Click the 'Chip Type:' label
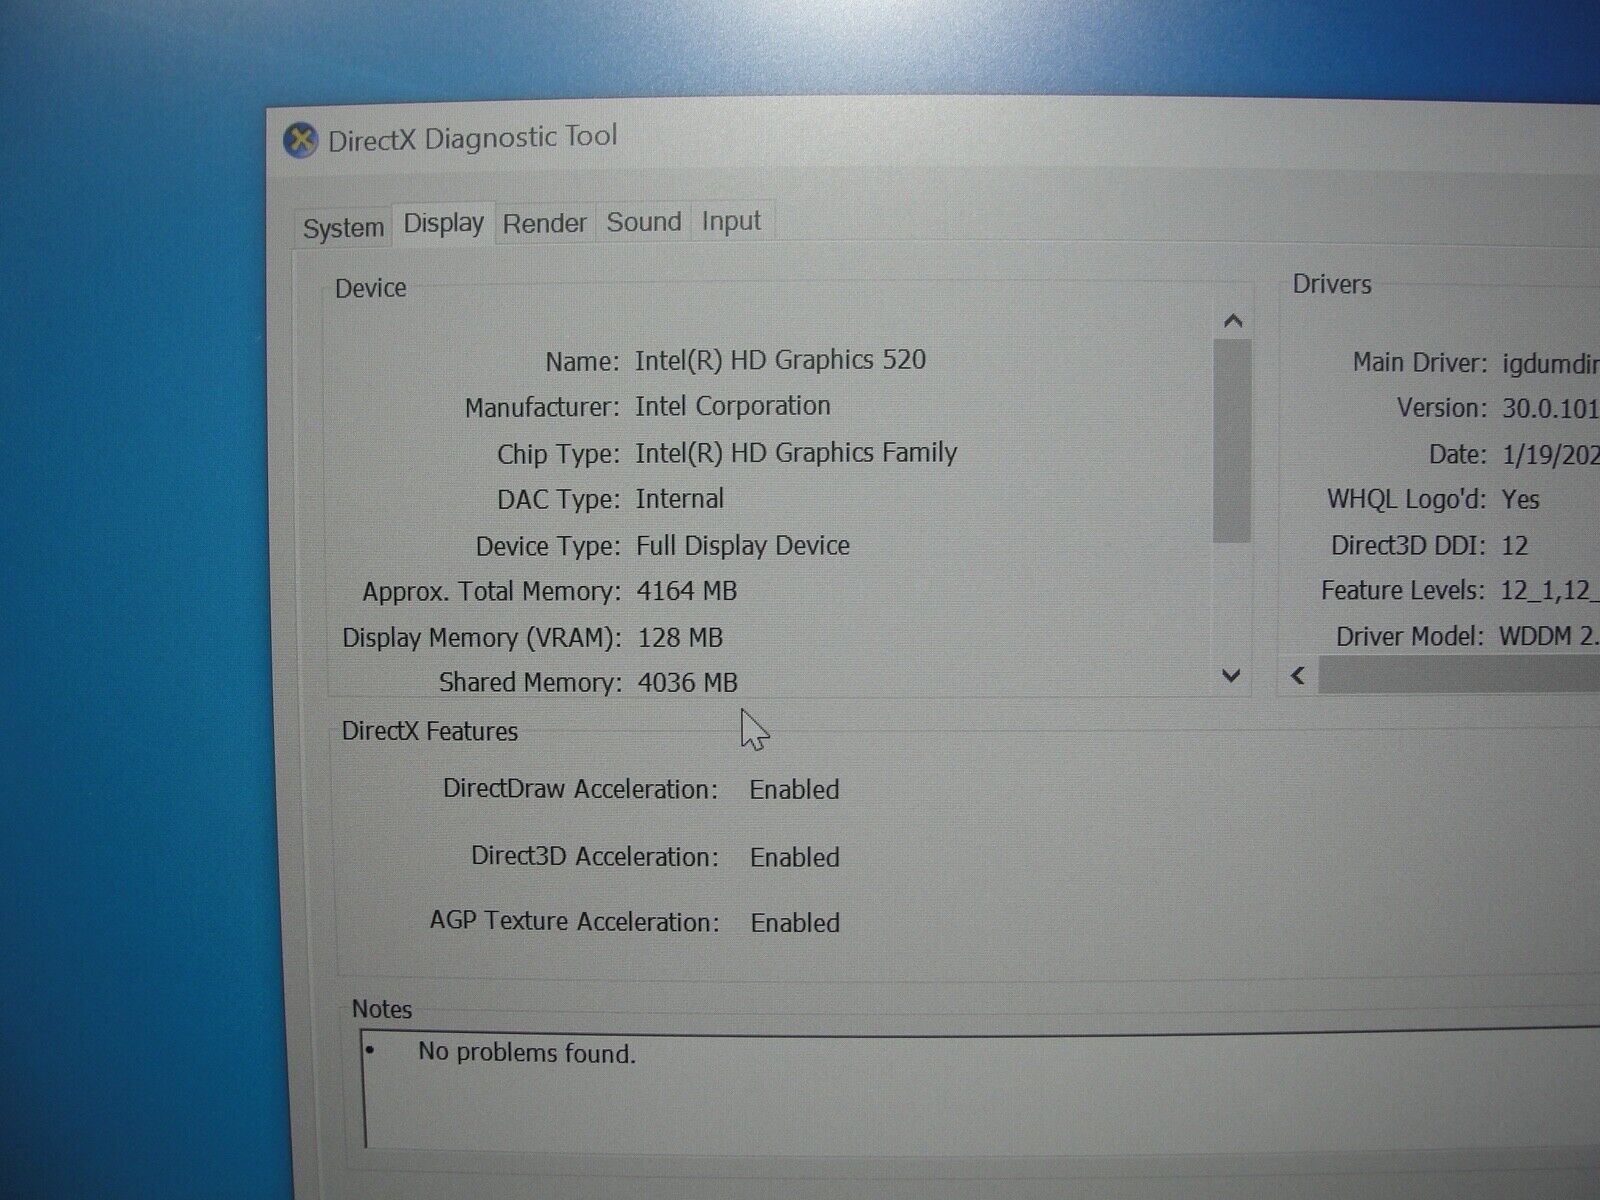 tap(558, 454)
